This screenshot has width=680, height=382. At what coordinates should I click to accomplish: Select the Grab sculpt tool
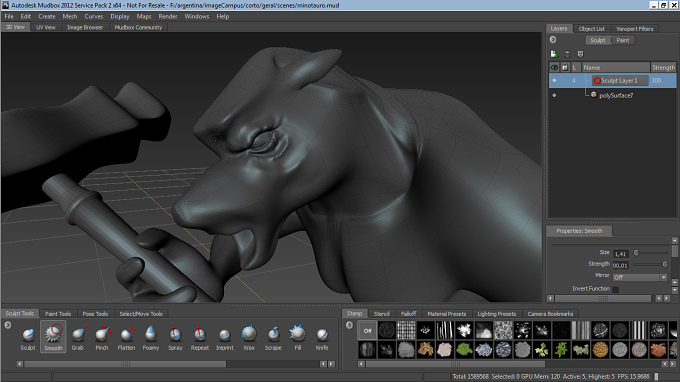78,337
